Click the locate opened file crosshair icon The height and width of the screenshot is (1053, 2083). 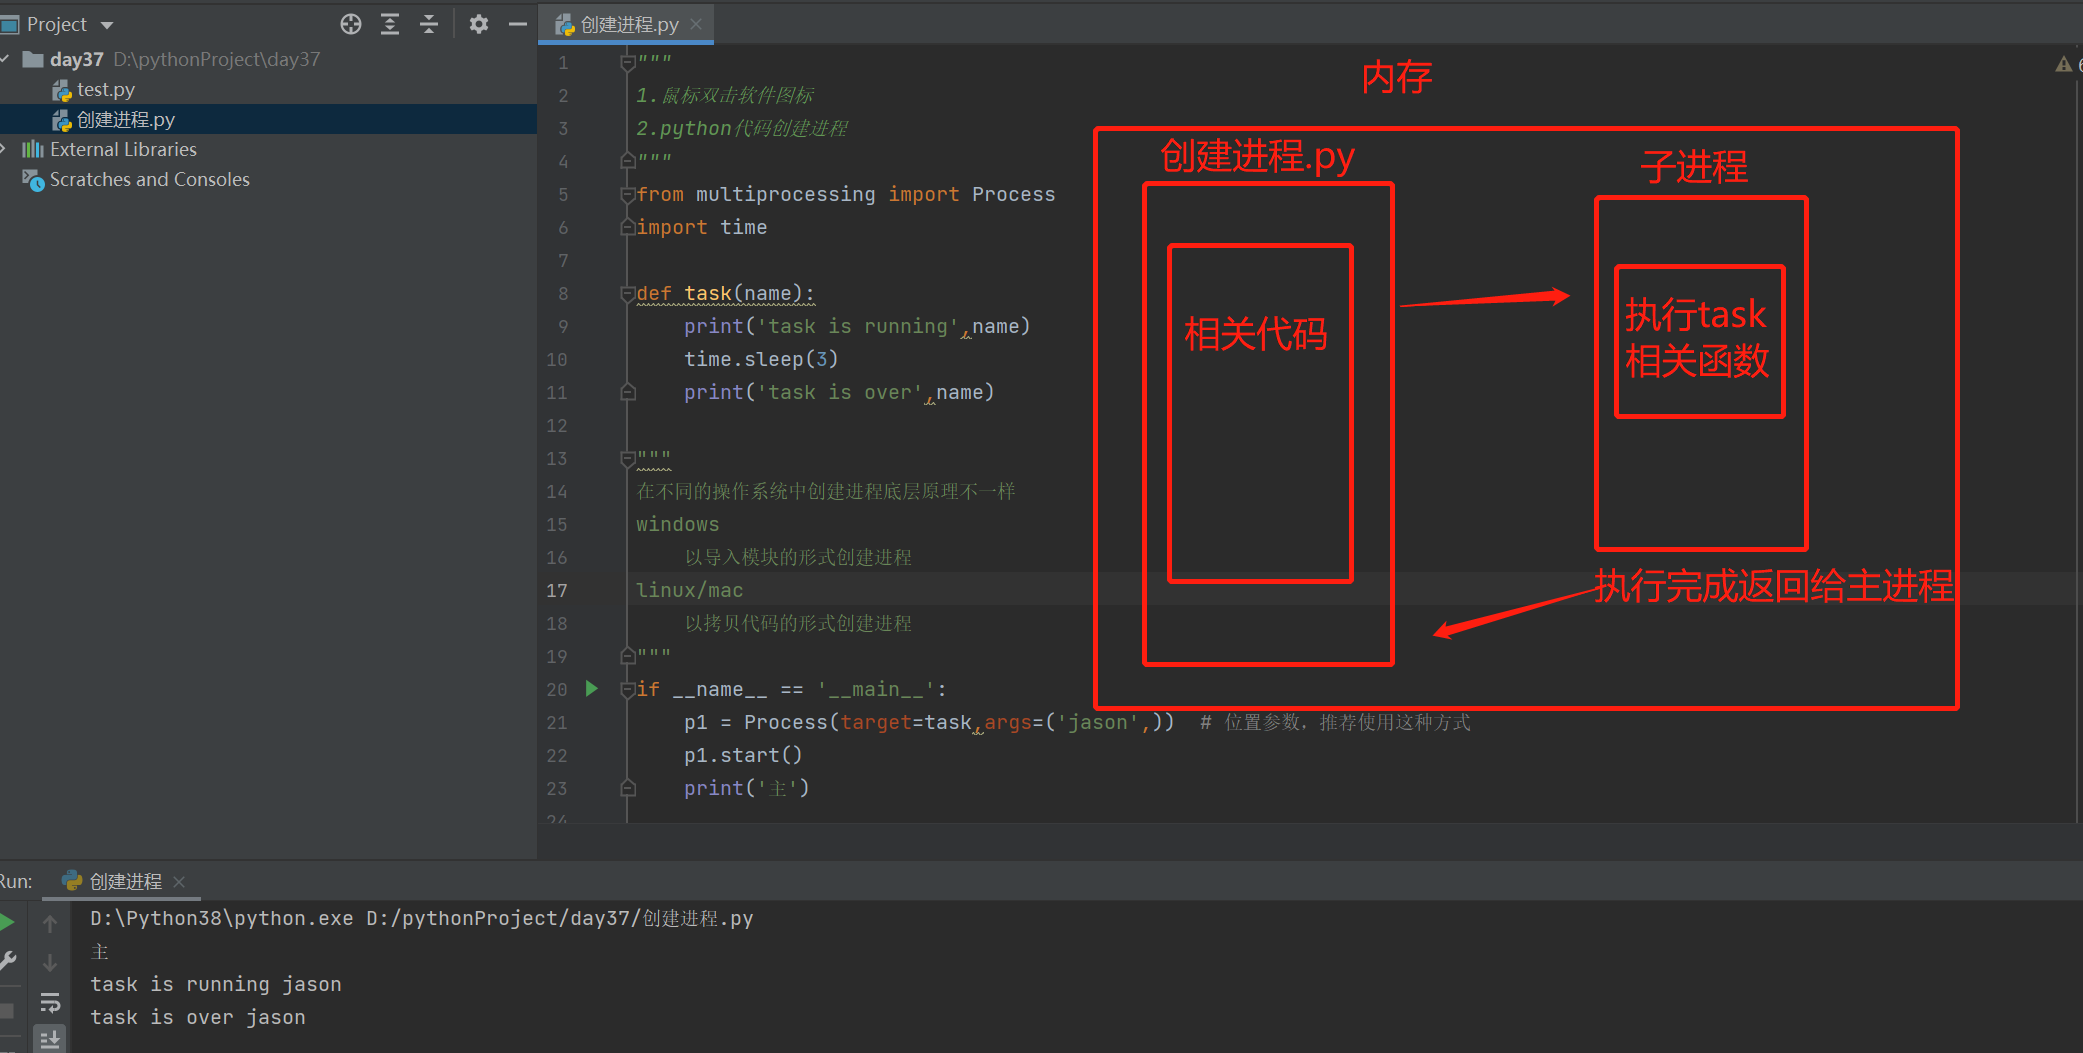click(x=351, y=24)
